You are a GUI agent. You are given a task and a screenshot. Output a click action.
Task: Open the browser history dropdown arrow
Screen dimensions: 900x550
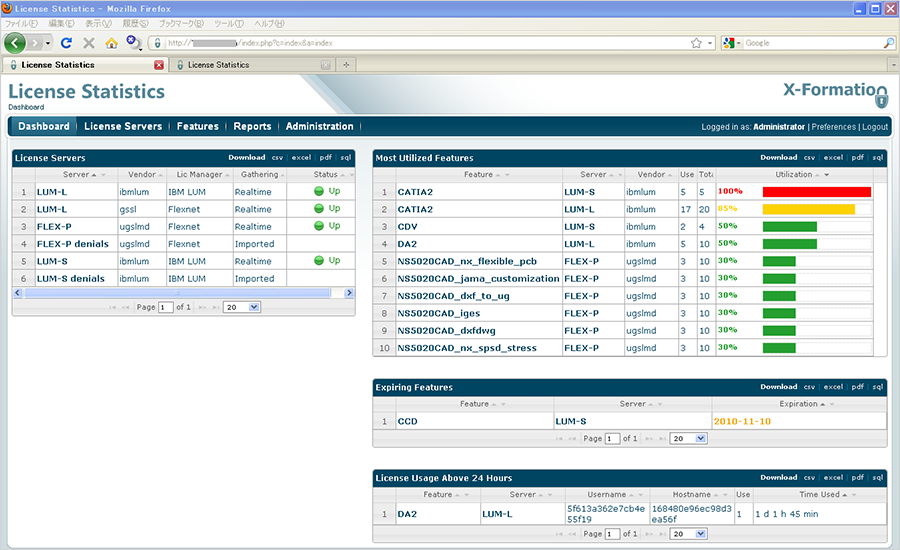point(48,43)
